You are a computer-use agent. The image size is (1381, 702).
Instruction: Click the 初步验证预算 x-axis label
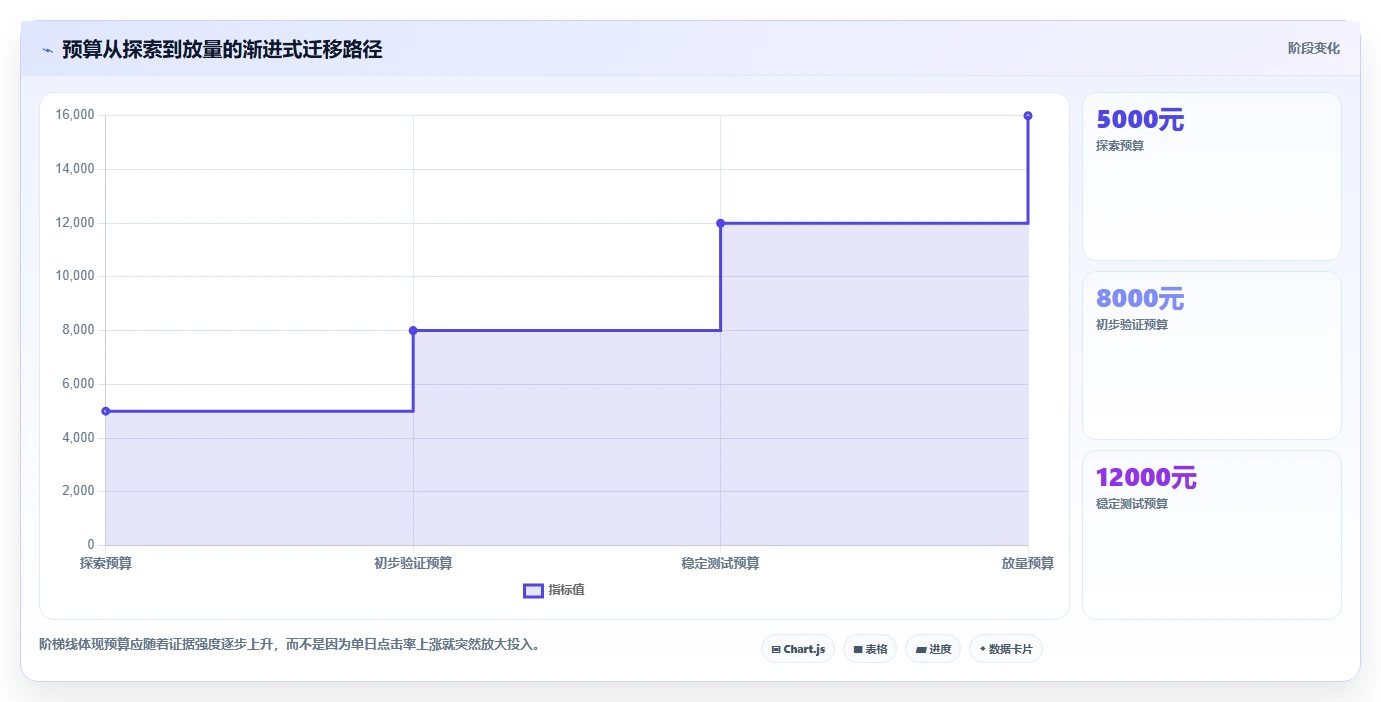pos(413,563)
